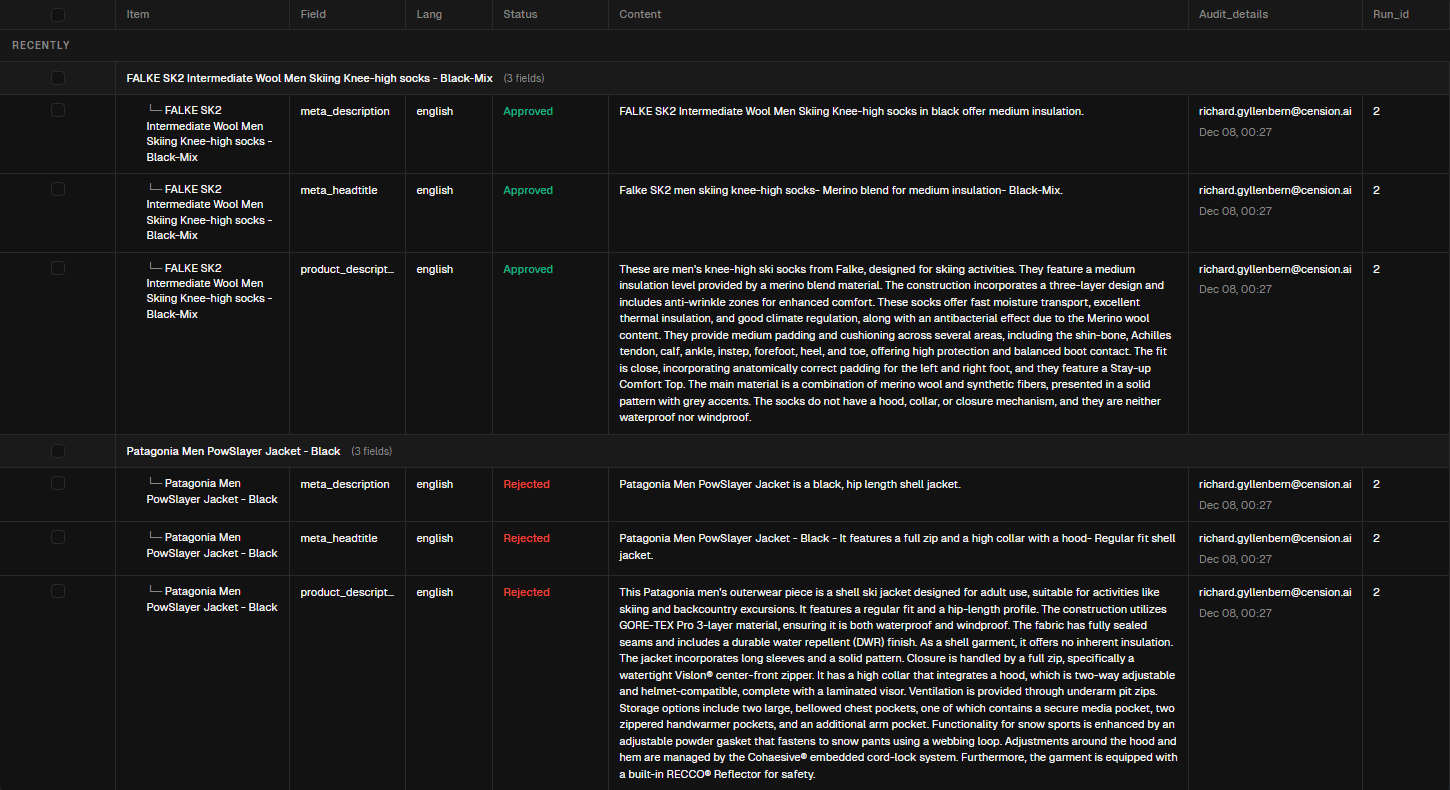This screenshot has height=790, width=1450.
Task: Tick the rejected Patagonia product_description row checkbox
Action: click(57, 590)
